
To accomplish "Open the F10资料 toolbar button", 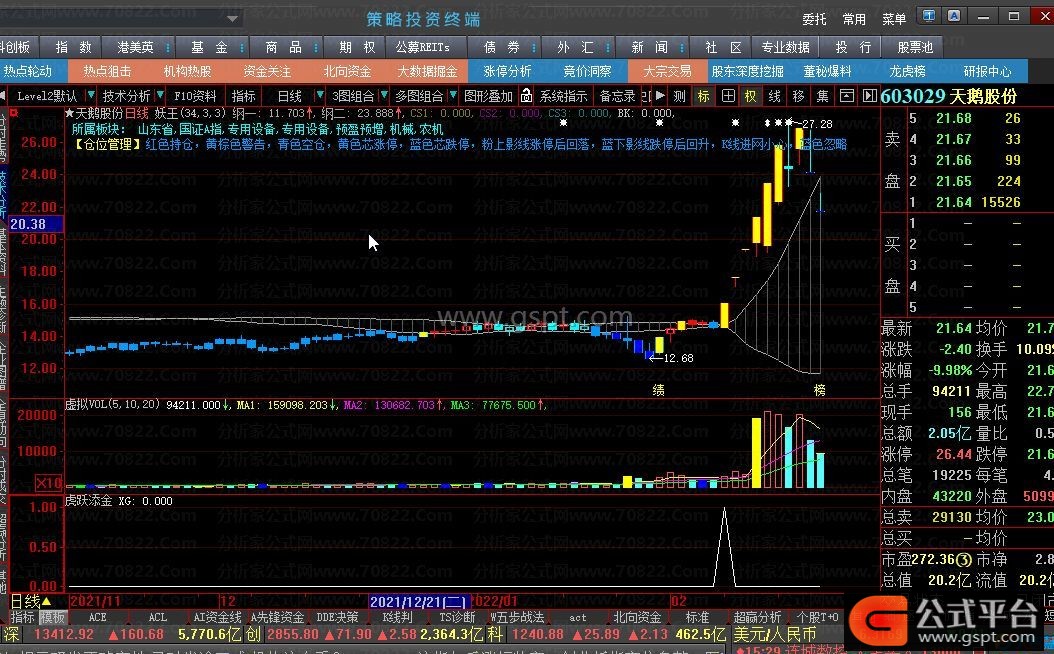I will tap(195, 96).
